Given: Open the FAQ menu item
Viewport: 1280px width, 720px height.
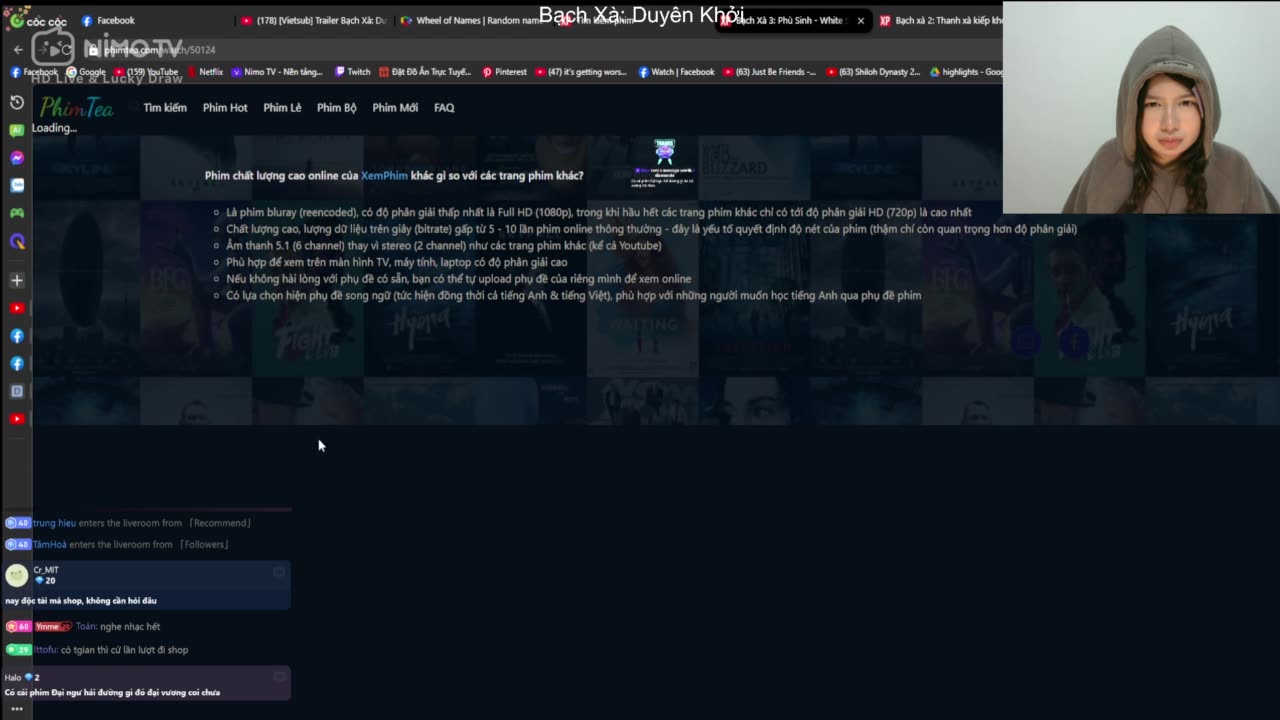Looking at the screenshot, I should point(444,107).
